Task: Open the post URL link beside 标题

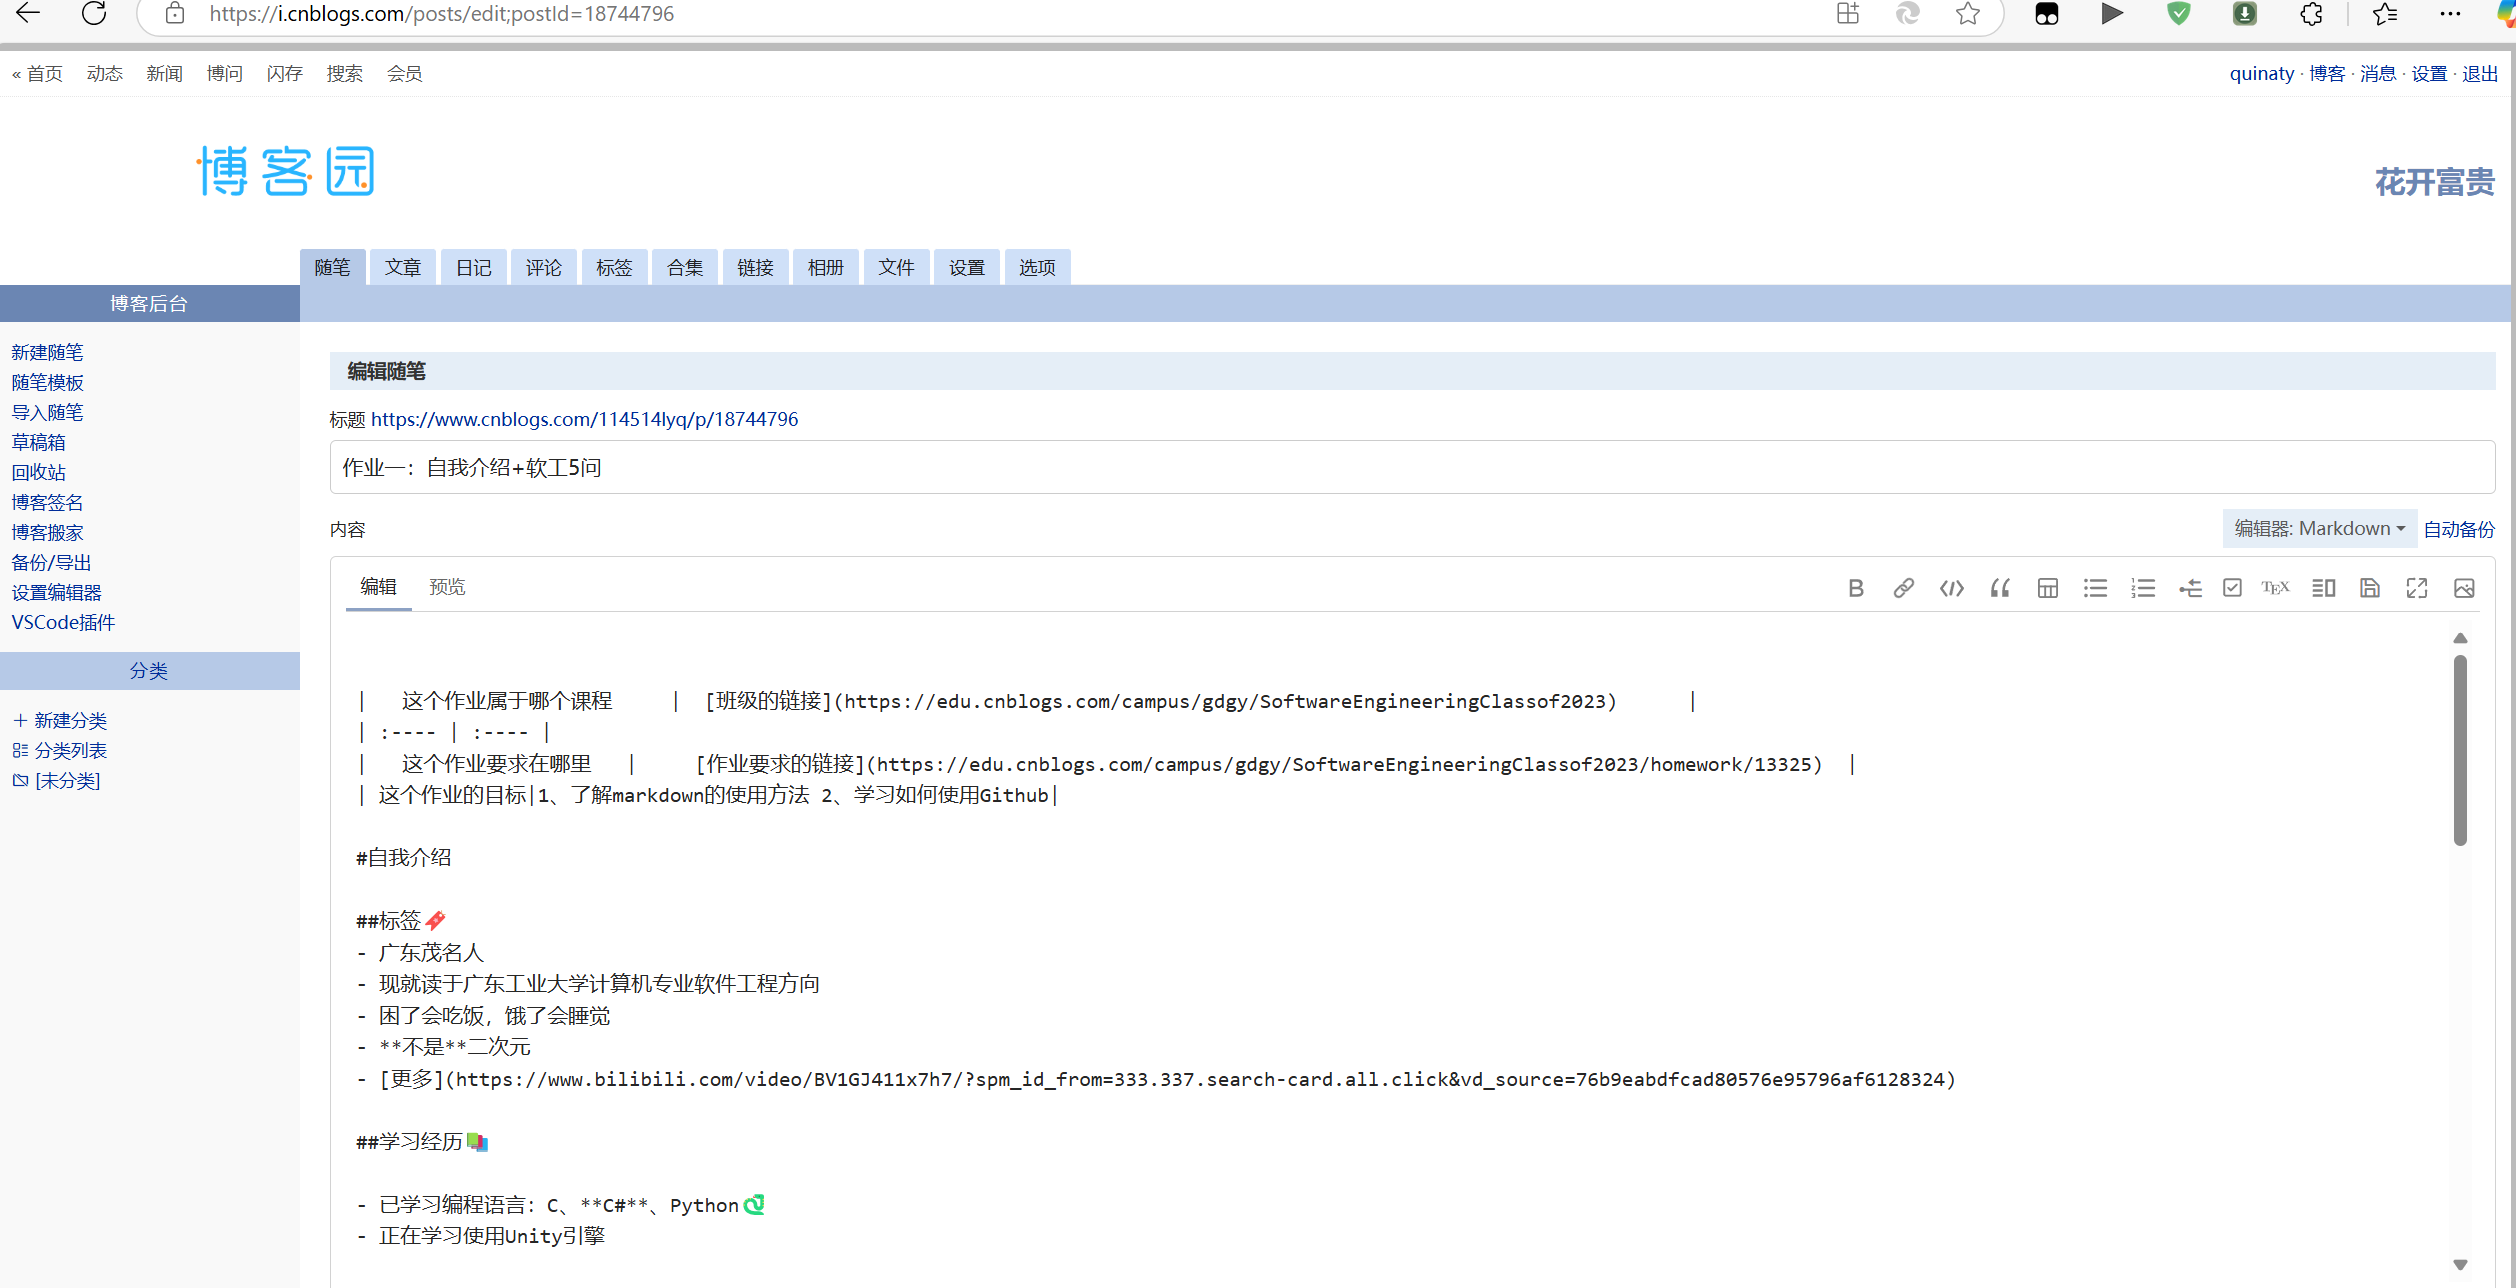Action: pyautogui.click(x=584, y=419)
